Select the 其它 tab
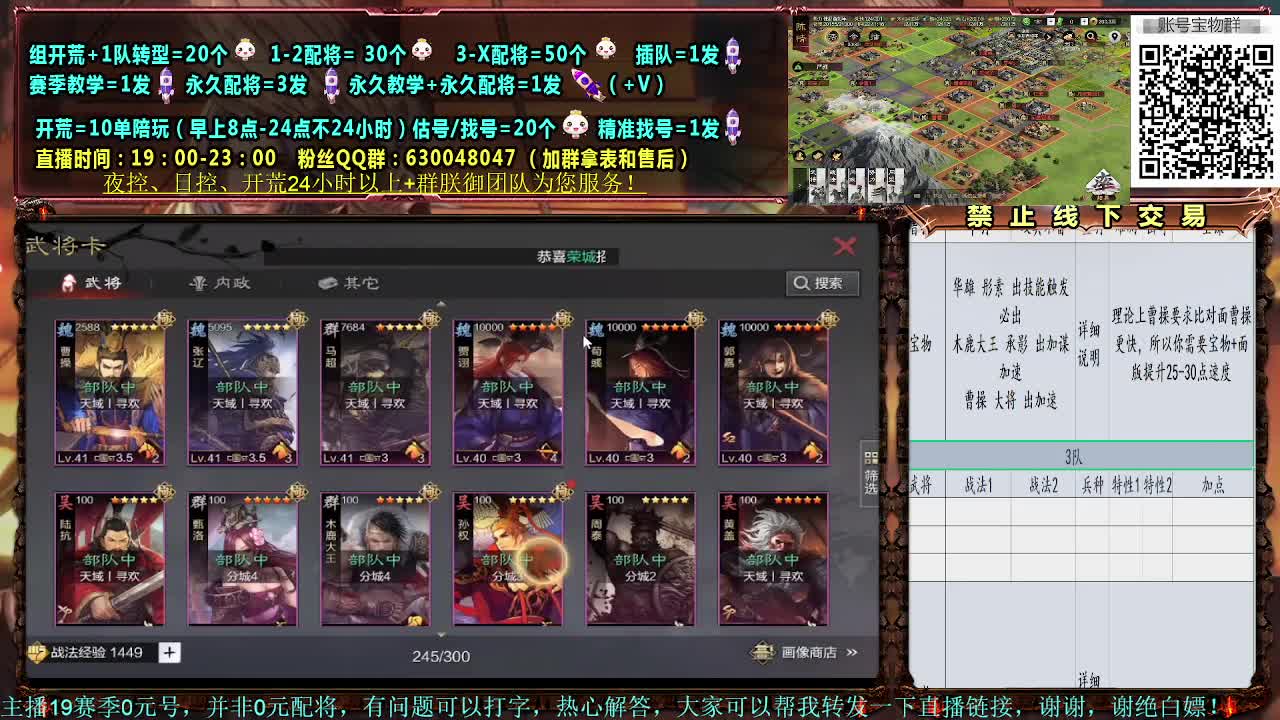This screenshot has height=720, width=1280. [x=348, y=283]
